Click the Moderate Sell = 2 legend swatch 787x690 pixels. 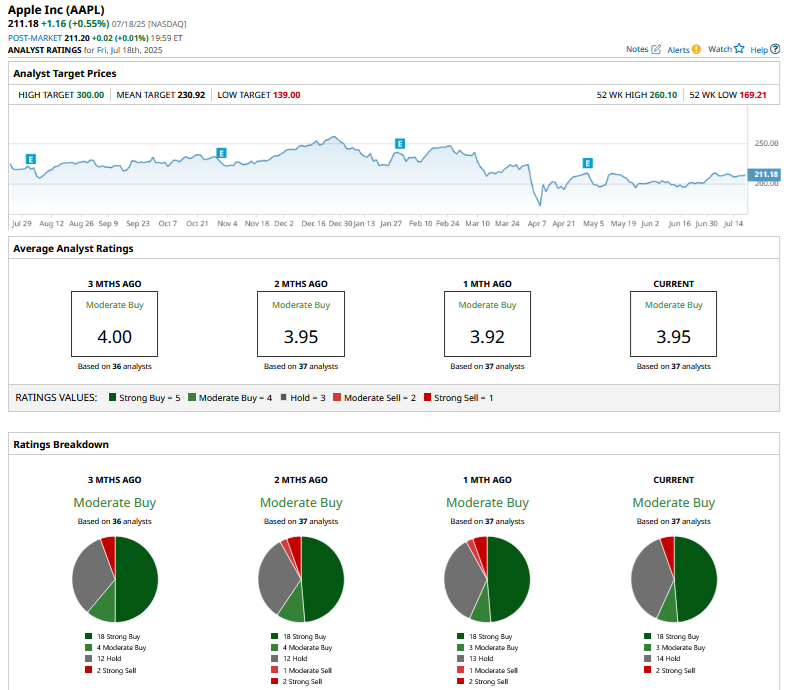click(337, 397)
